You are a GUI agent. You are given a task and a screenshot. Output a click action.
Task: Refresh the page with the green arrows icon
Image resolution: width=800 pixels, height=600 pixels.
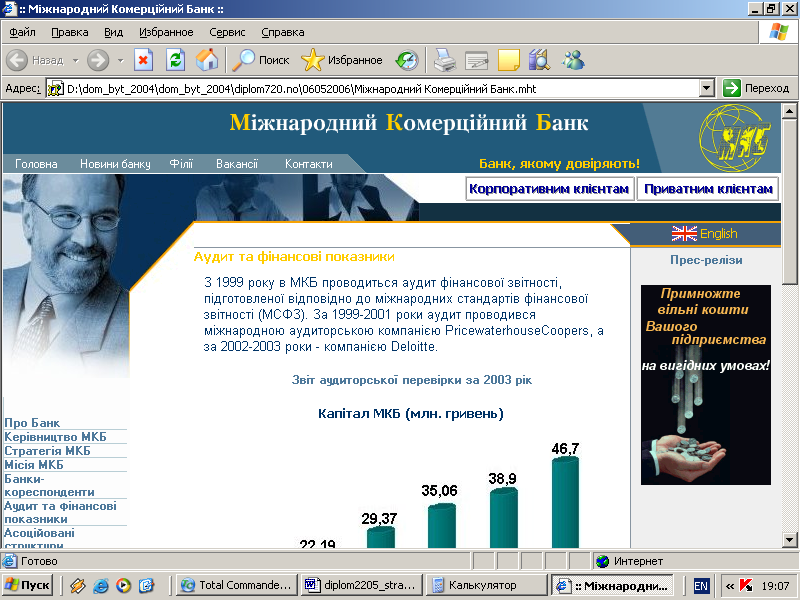click(x=176, y=60)
